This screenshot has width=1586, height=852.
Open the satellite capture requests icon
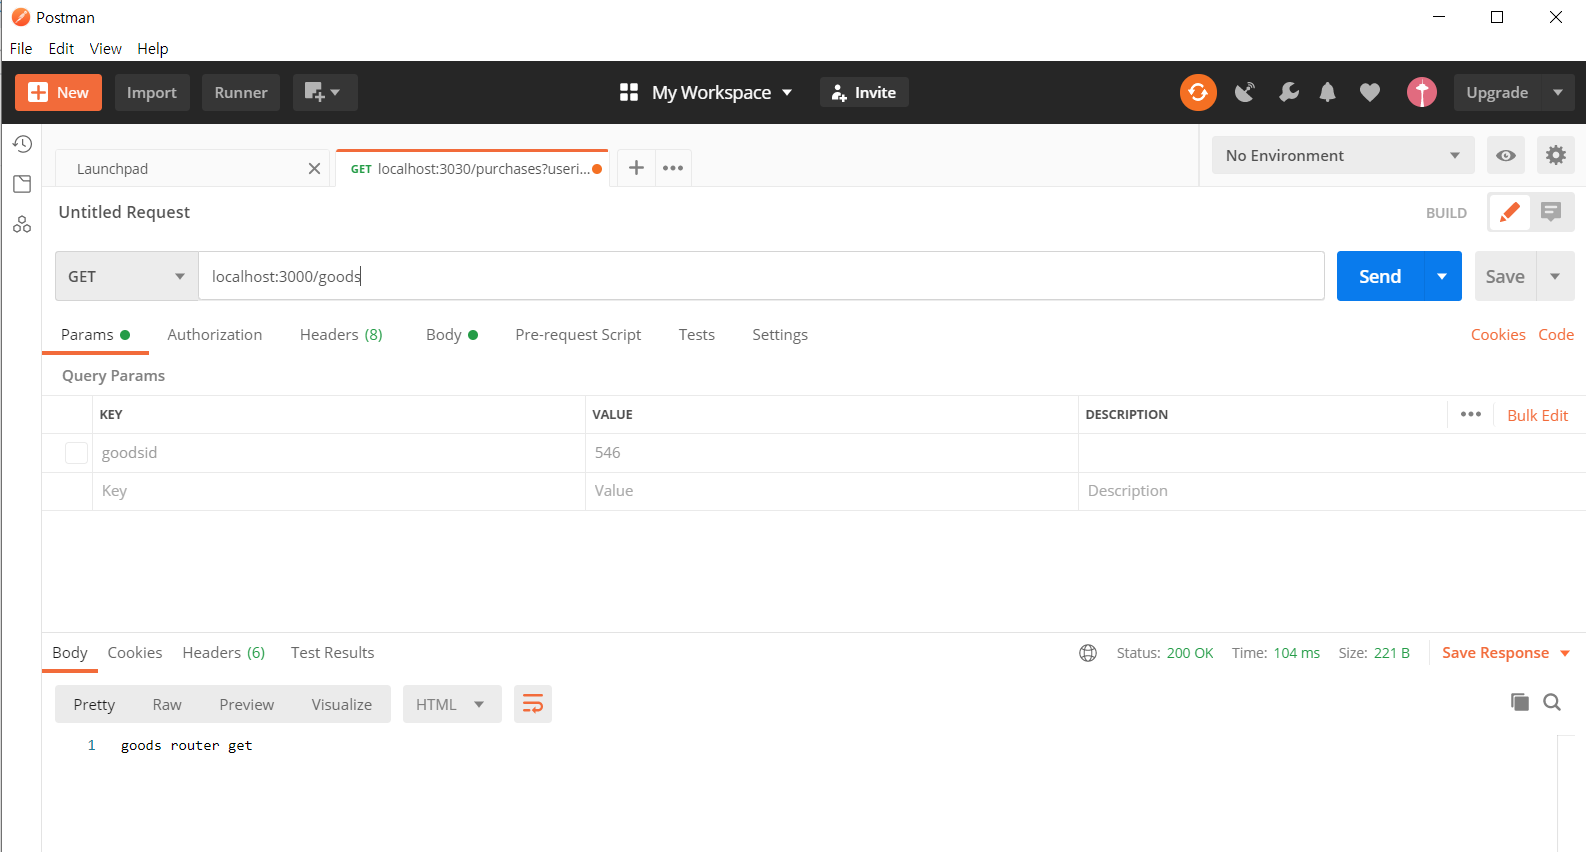coord(1244,92)
